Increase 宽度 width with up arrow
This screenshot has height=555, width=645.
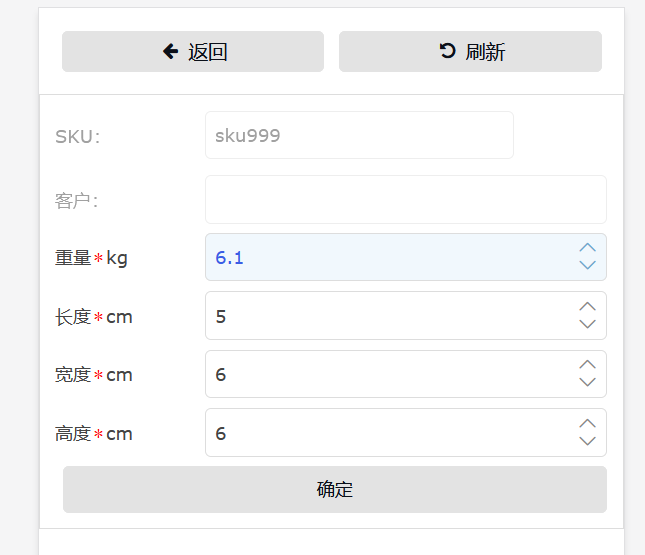point(587,365)
